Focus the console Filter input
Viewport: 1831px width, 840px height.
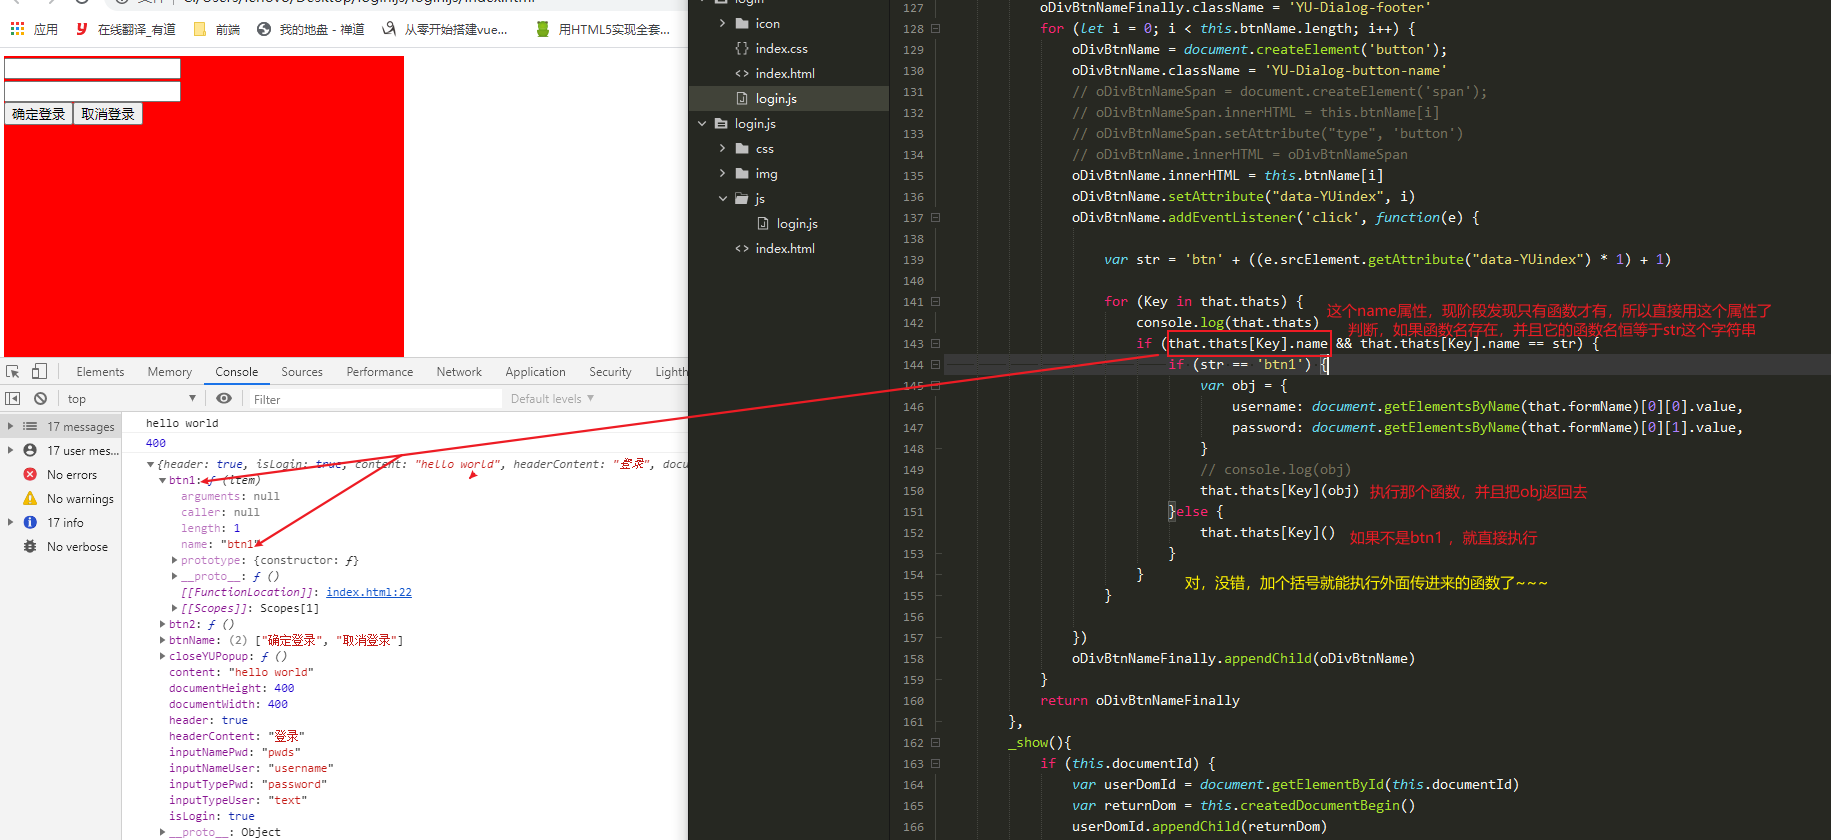375,399
